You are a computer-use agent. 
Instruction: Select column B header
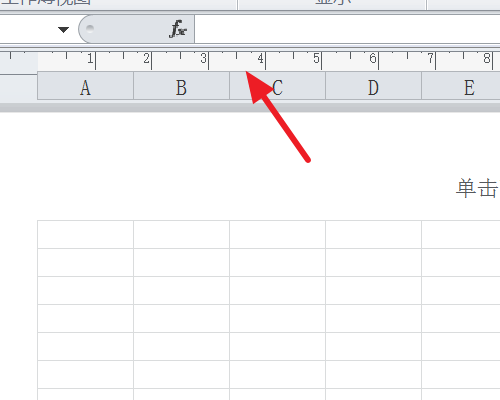click(x=182, y=88)
